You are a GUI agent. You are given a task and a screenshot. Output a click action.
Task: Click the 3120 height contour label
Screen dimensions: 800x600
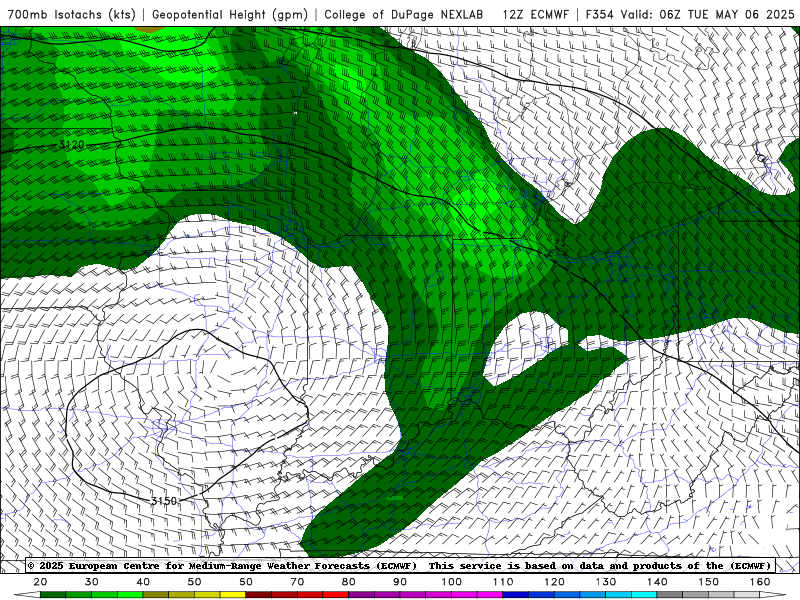(71, 145)
